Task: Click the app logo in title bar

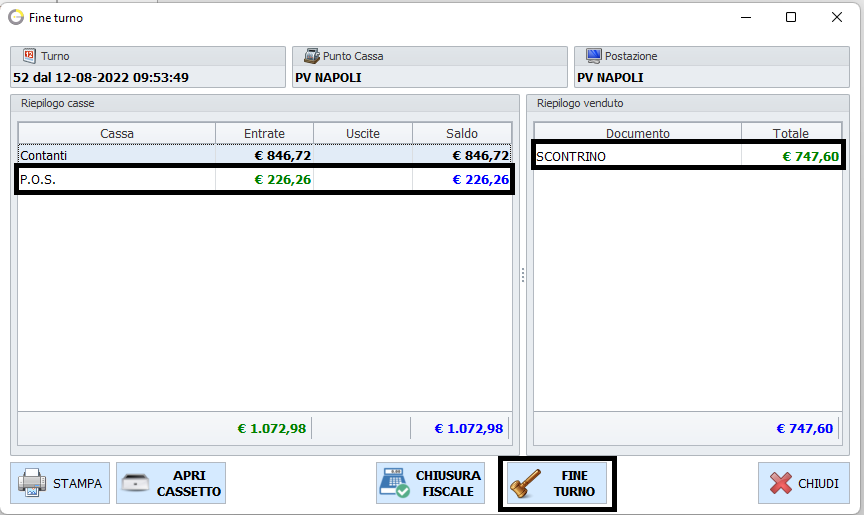Action: (x=16, y=17)
